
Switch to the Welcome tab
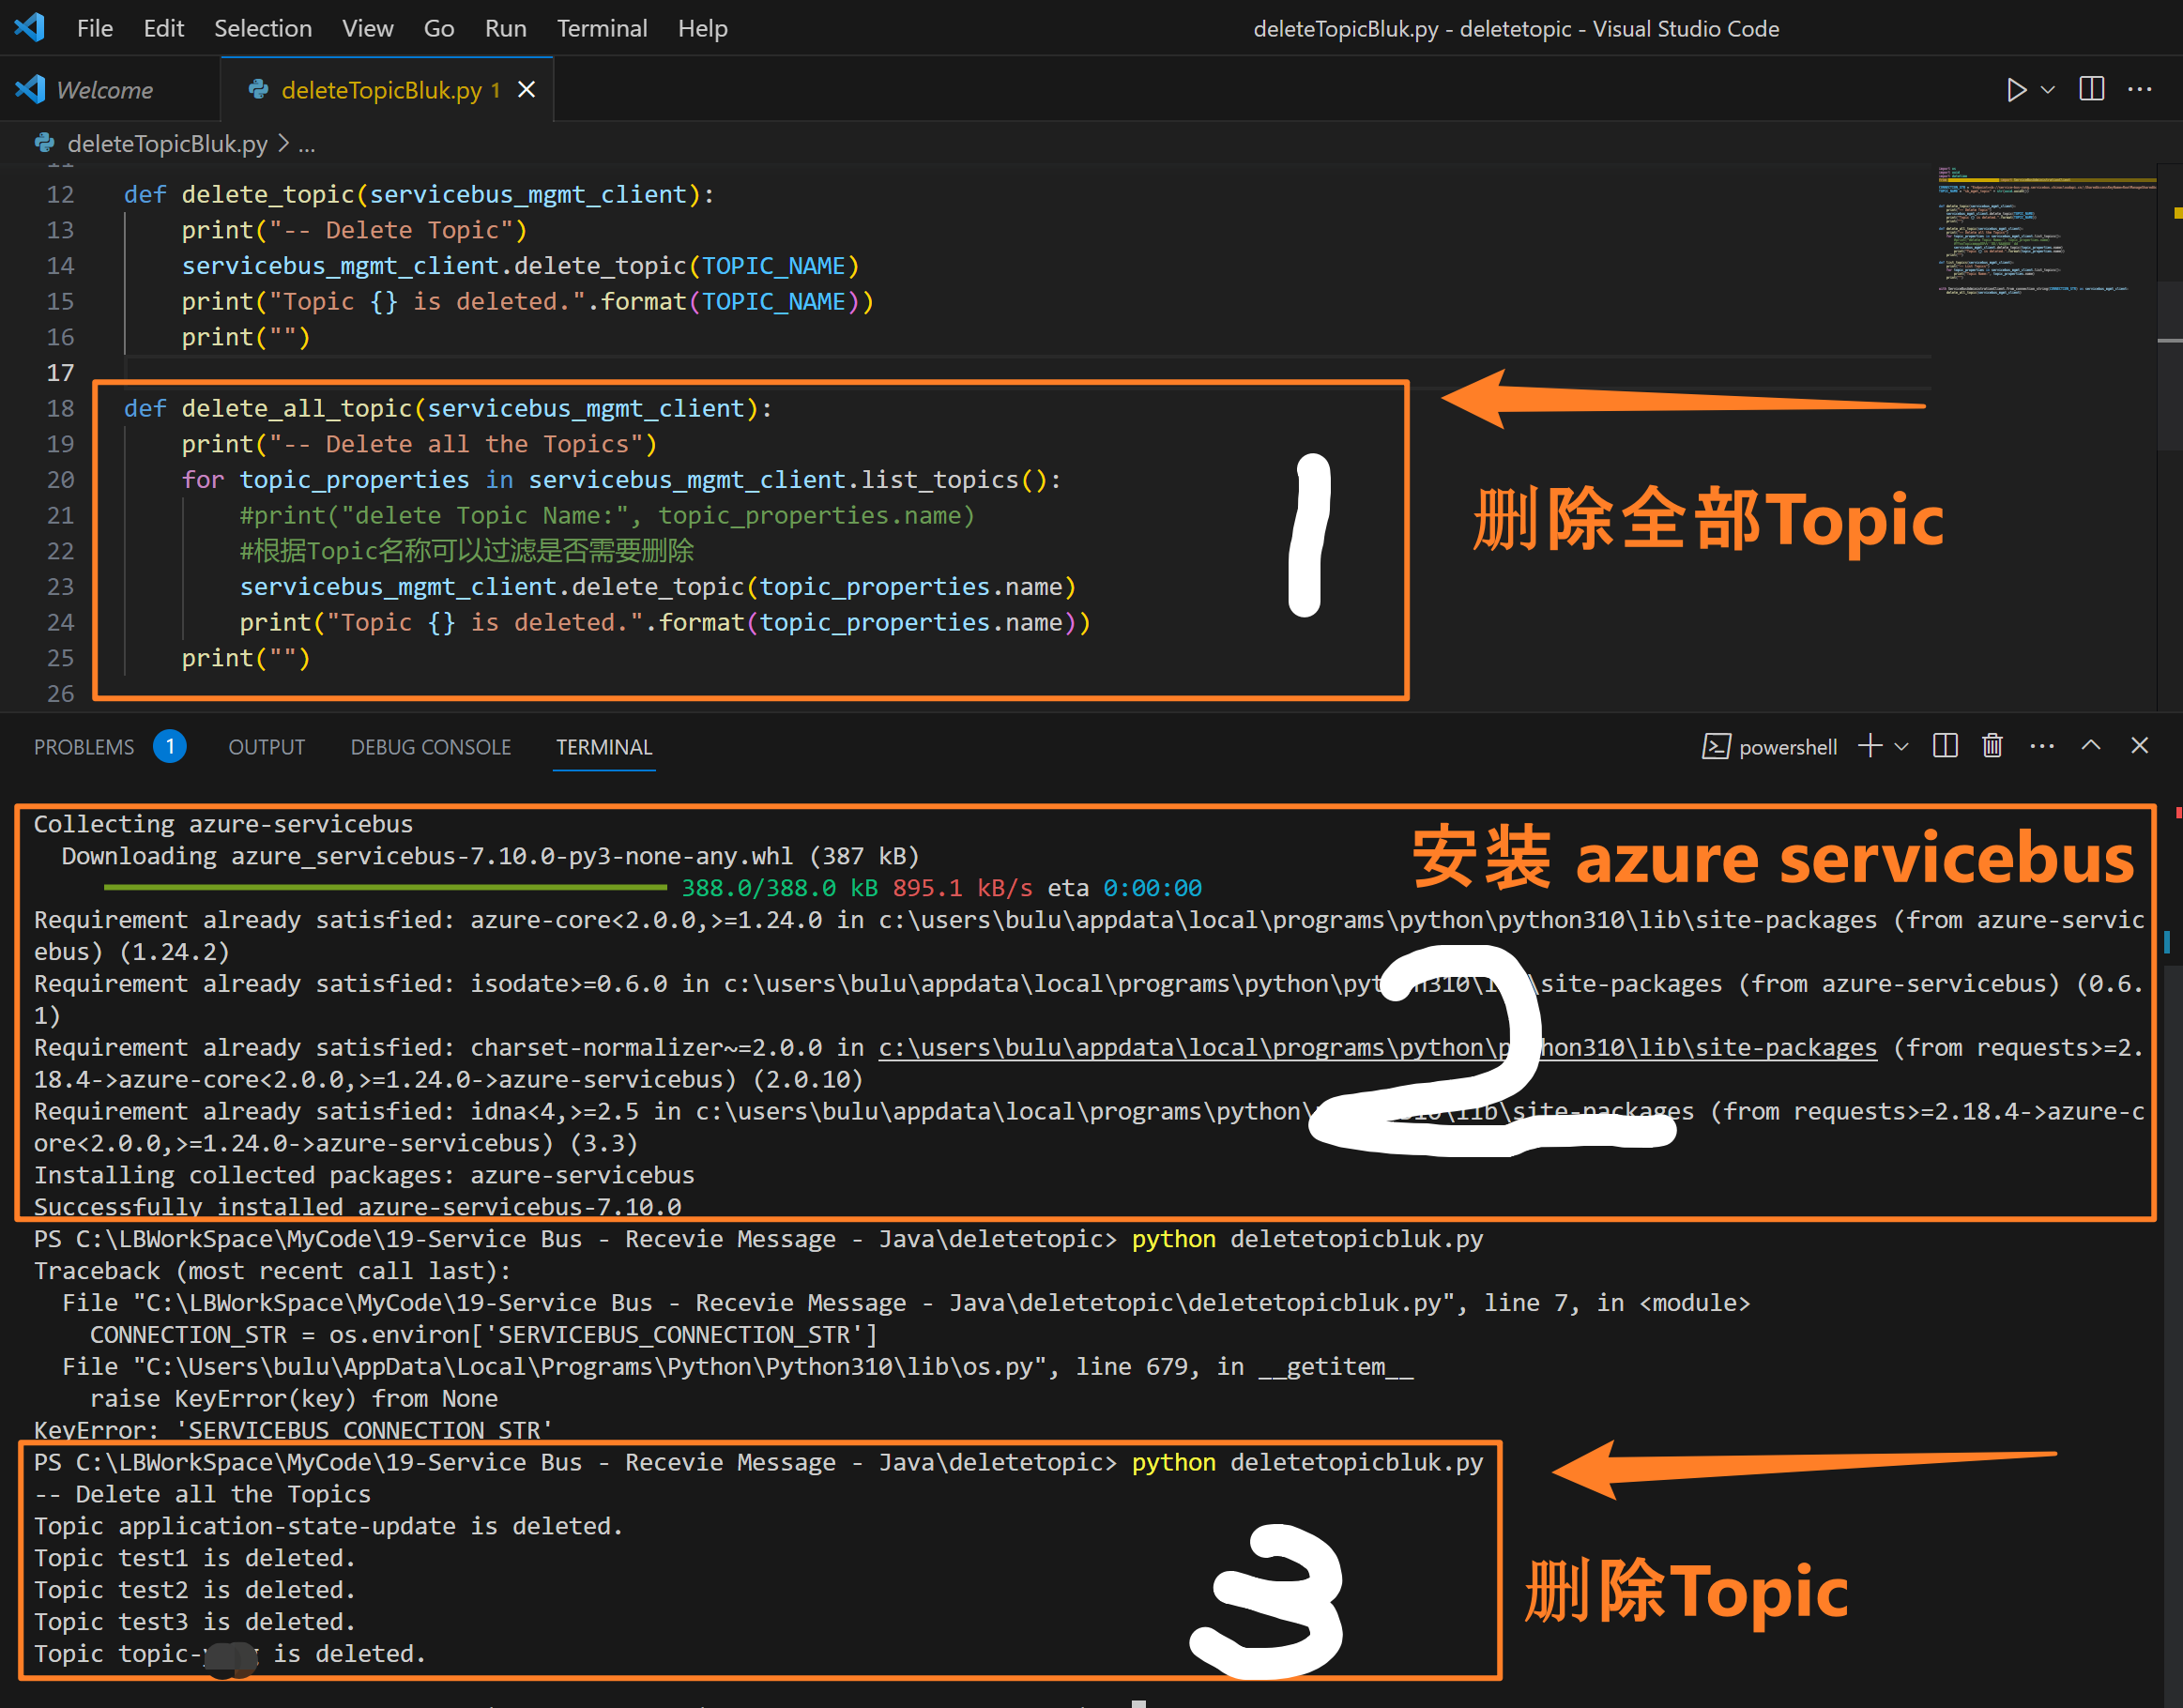(x=104, y=90)
